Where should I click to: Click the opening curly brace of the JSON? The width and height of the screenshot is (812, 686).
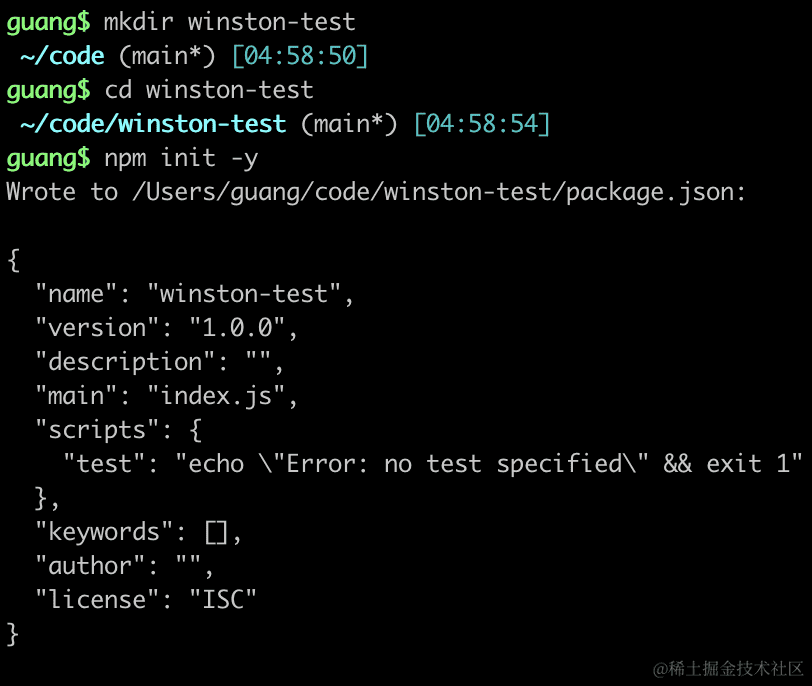(13, 260)
